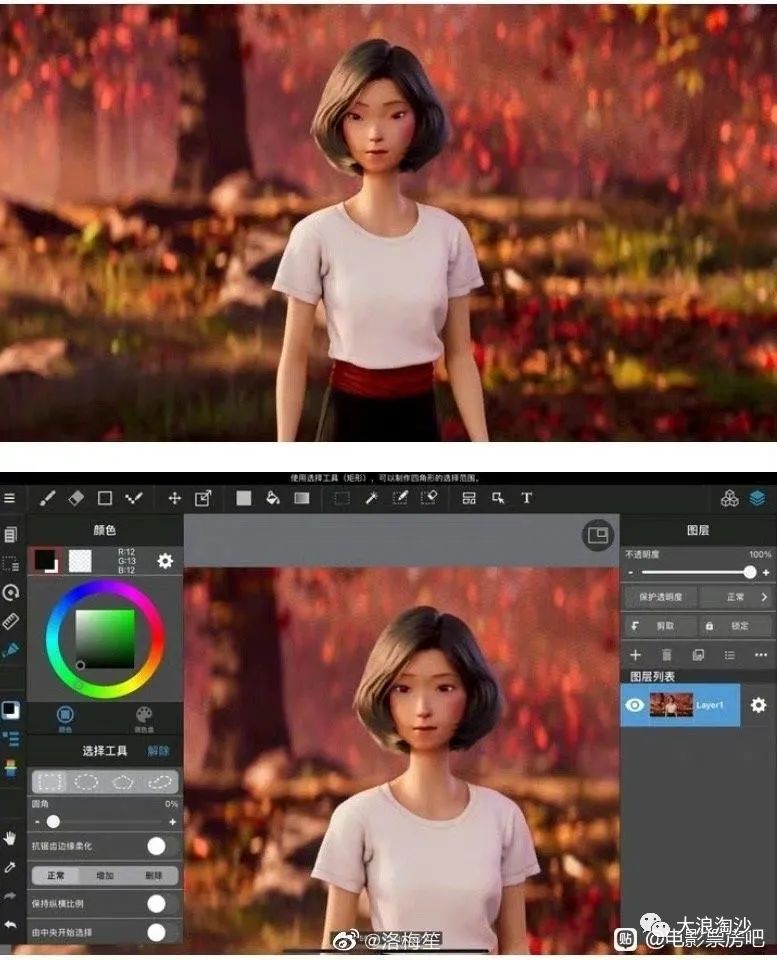Select the Operation cursor tool
The image size is (777, 960).
498,498
